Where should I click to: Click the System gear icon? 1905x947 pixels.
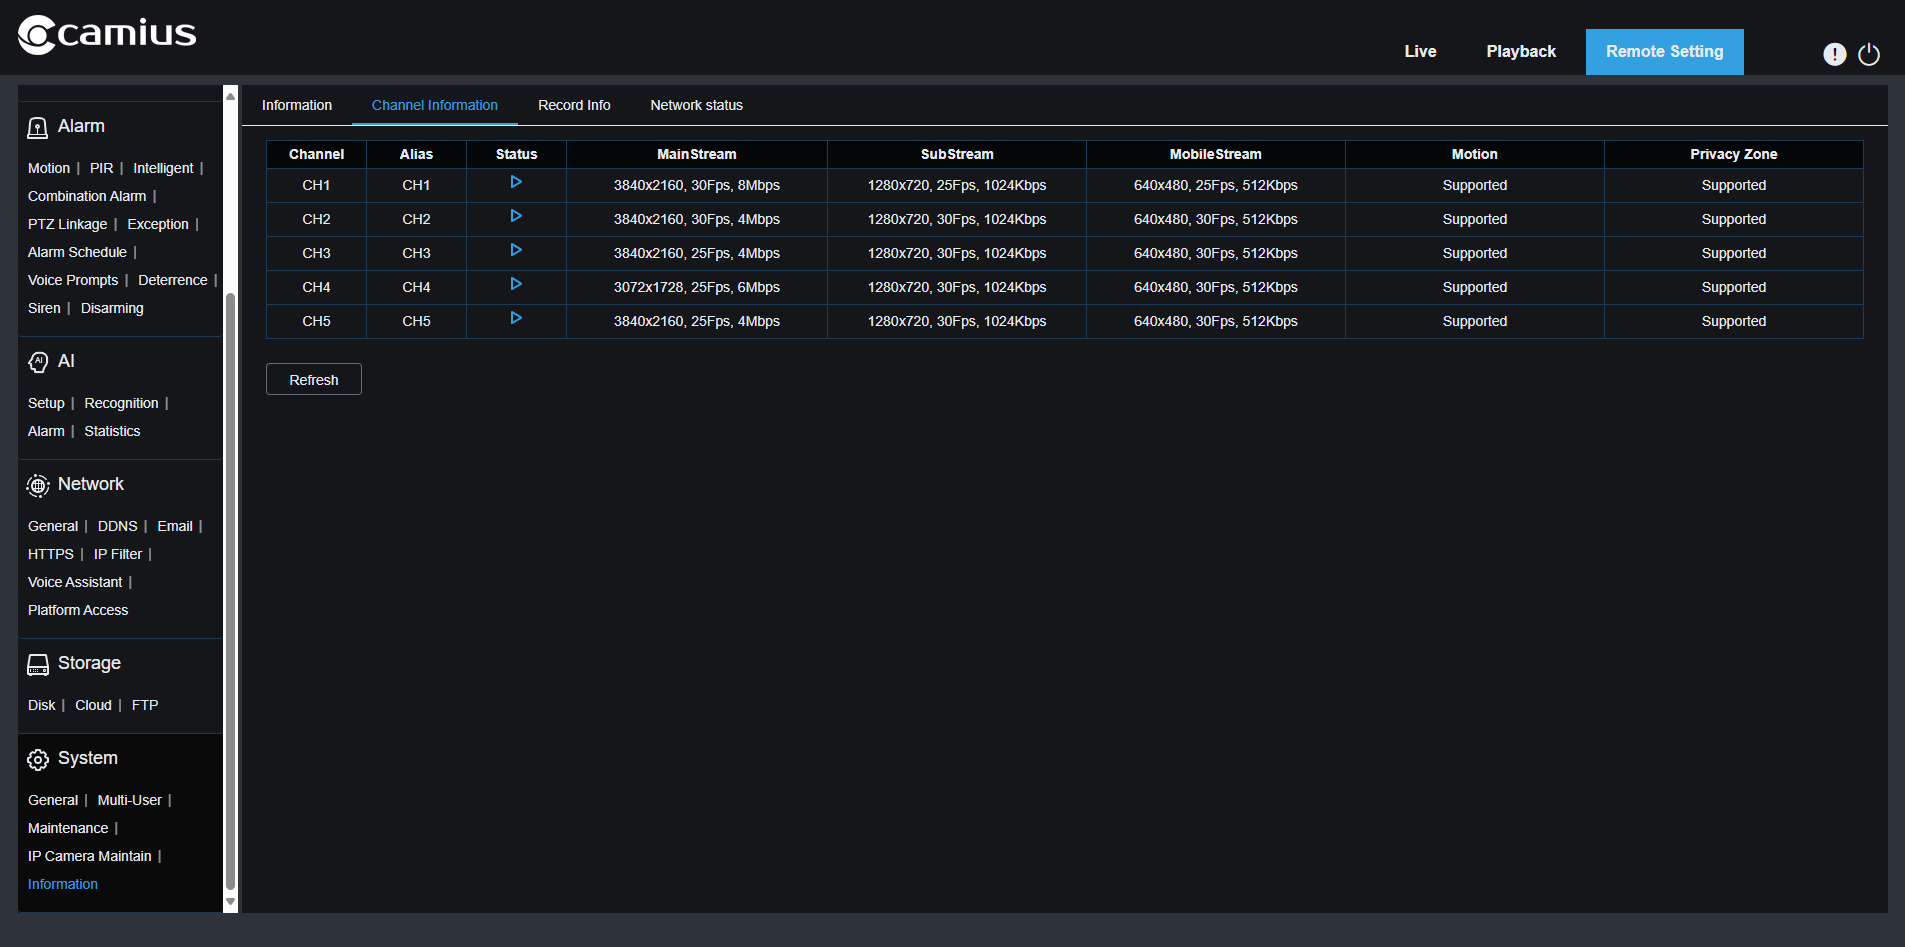[38, 760]
